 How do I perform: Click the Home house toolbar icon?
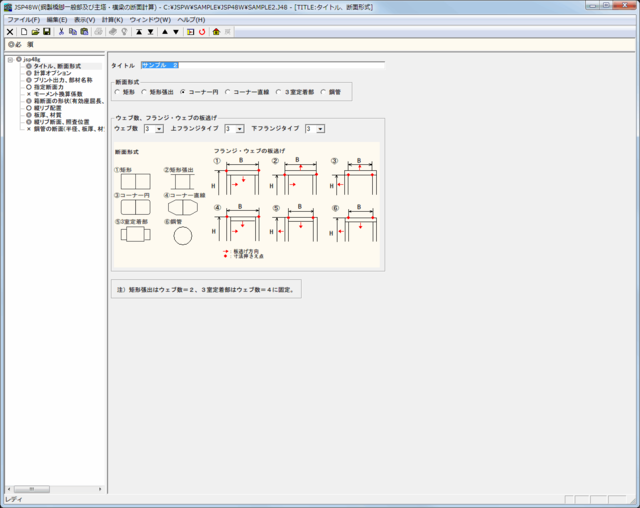pos(216,32)
